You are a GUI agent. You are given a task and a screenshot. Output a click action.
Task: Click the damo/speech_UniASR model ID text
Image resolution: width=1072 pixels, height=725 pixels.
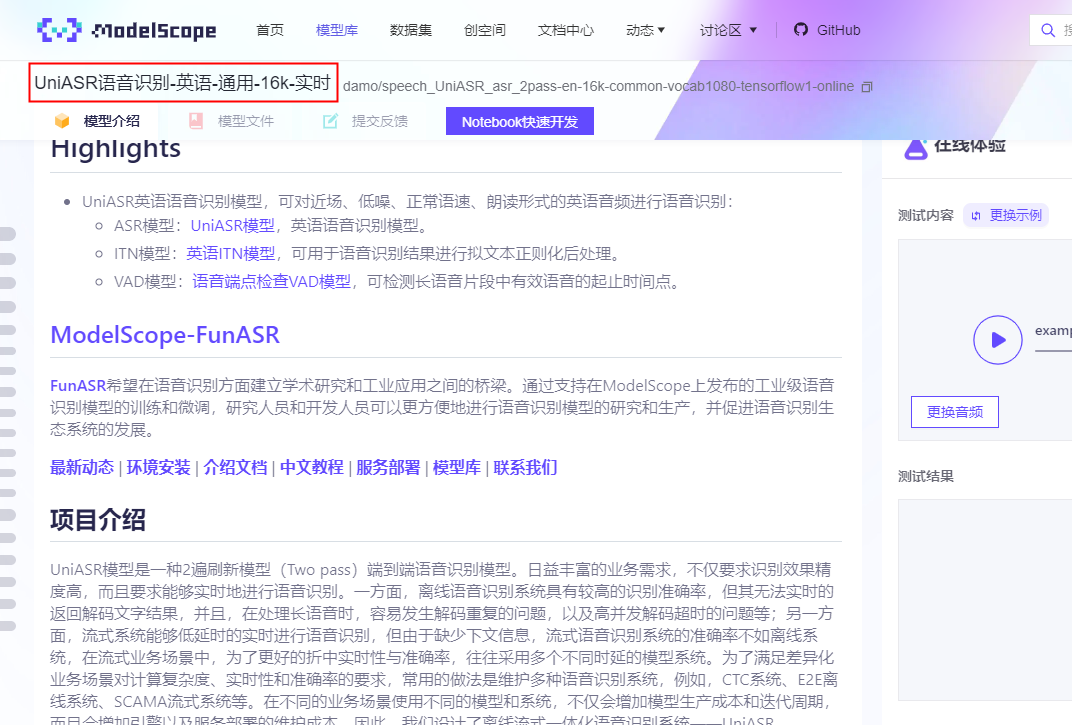click(x=598, y=87)
